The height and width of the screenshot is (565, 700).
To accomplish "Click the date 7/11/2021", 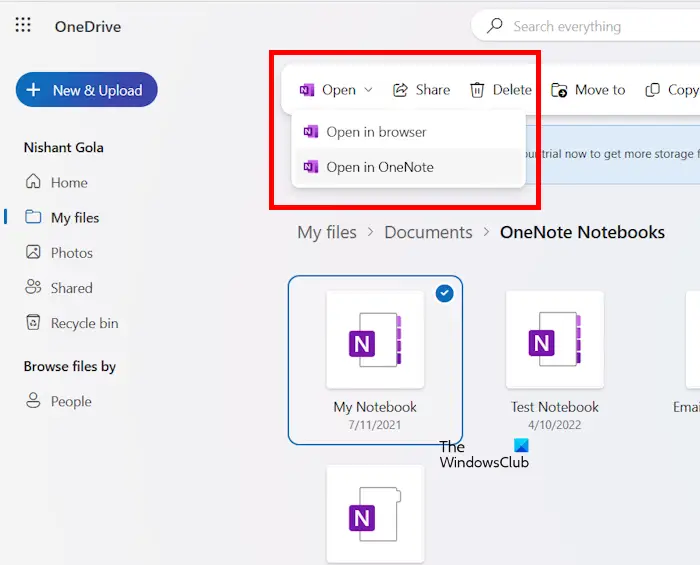I will tap(375, 424).
